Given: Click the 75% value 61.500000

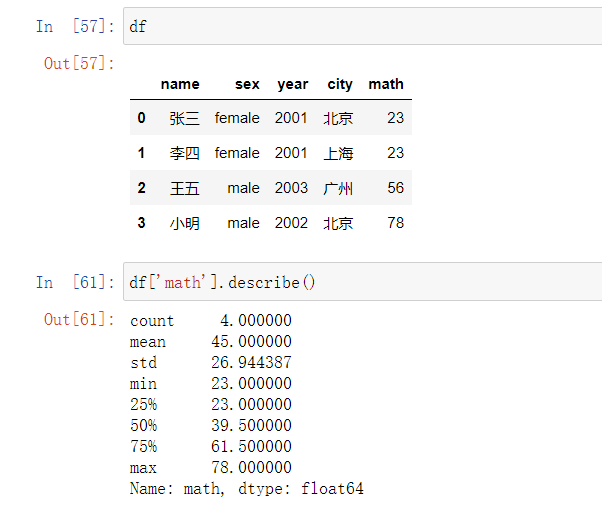Looking at the screenshot, I should pyautogui.click(x=251, y=446).
